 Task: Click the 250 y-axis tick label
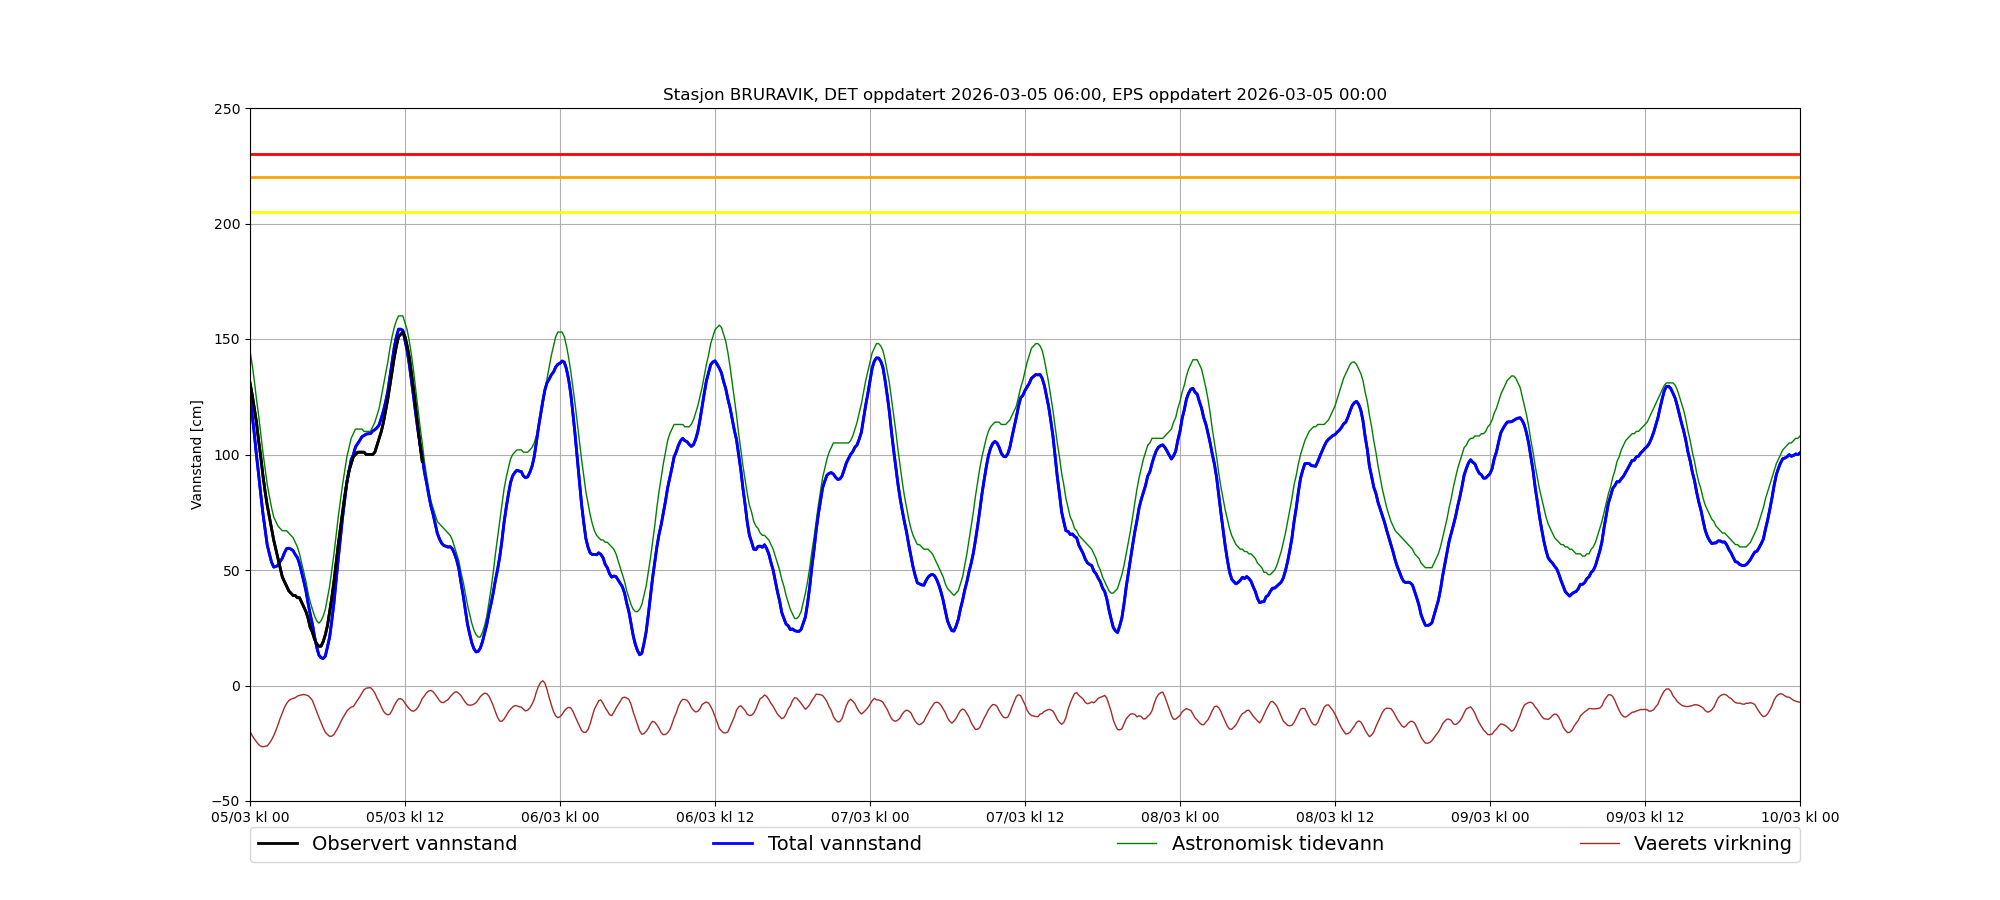coord(228,109)
